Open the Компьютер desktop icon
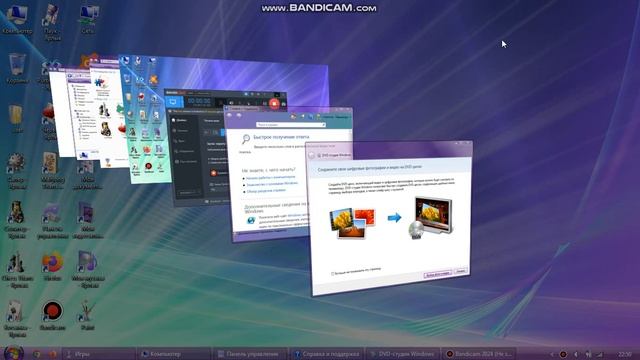 [x=16, y=19]
